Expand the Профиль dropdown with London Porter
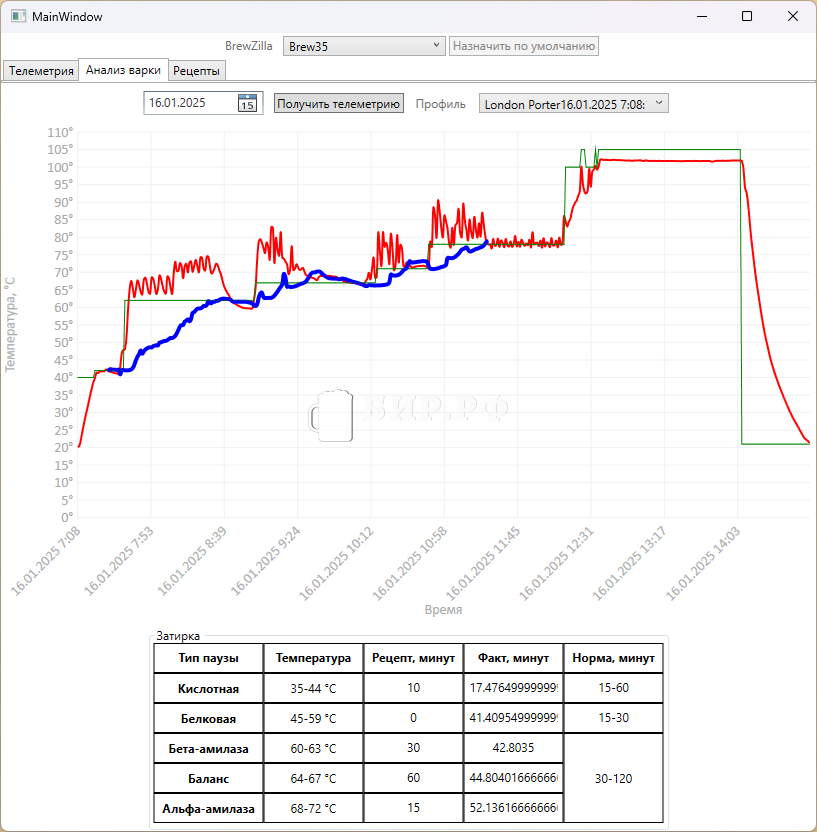This screenshot has height=832, width=817. click(x=573, y=104)
